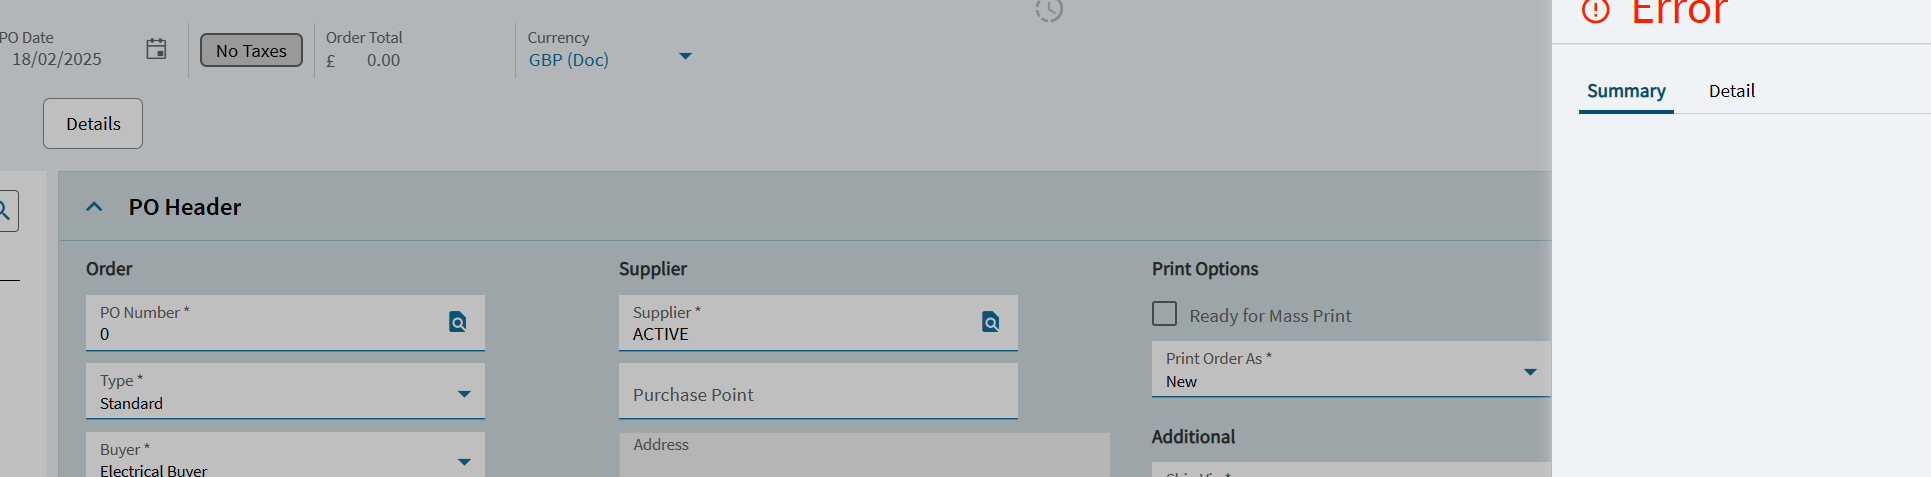This screenshot has height=477, width=1931.
Task: Click the Address text area
Action: coord(864,455)
